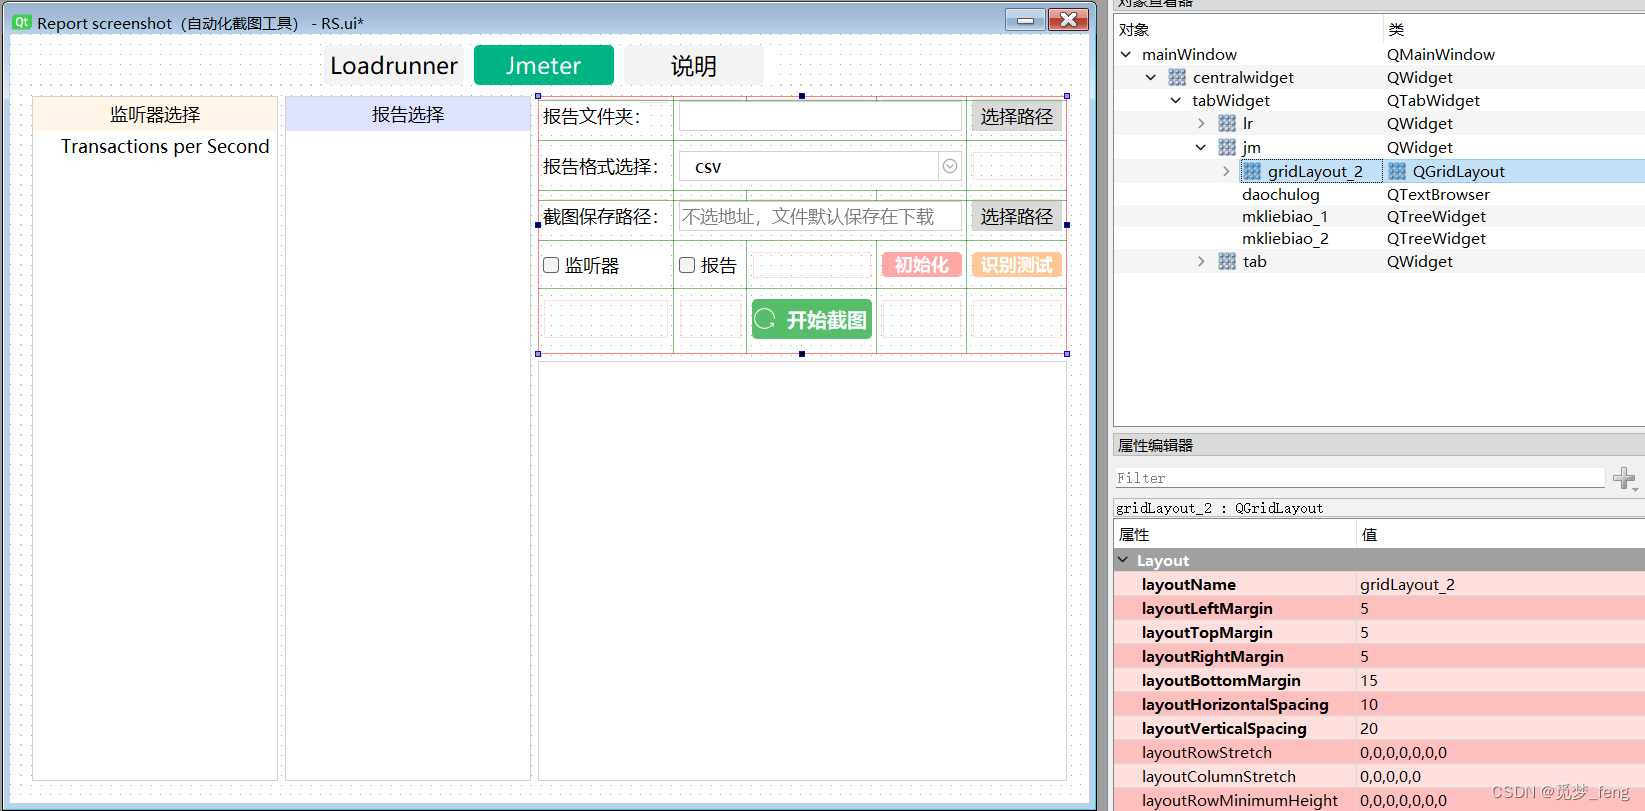Image resolution: width=1645 pixels, height=811 pixels.
Task: Switch to the 说明 tab
Action: click(693, 65)
